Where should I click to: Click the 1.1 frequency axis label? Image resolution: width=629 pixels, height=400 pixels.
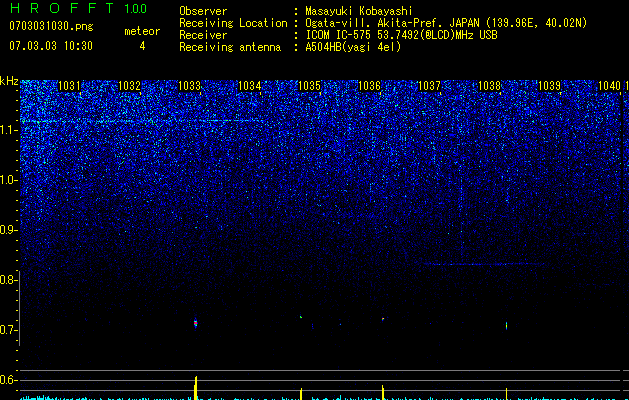(x=8, y=130)
